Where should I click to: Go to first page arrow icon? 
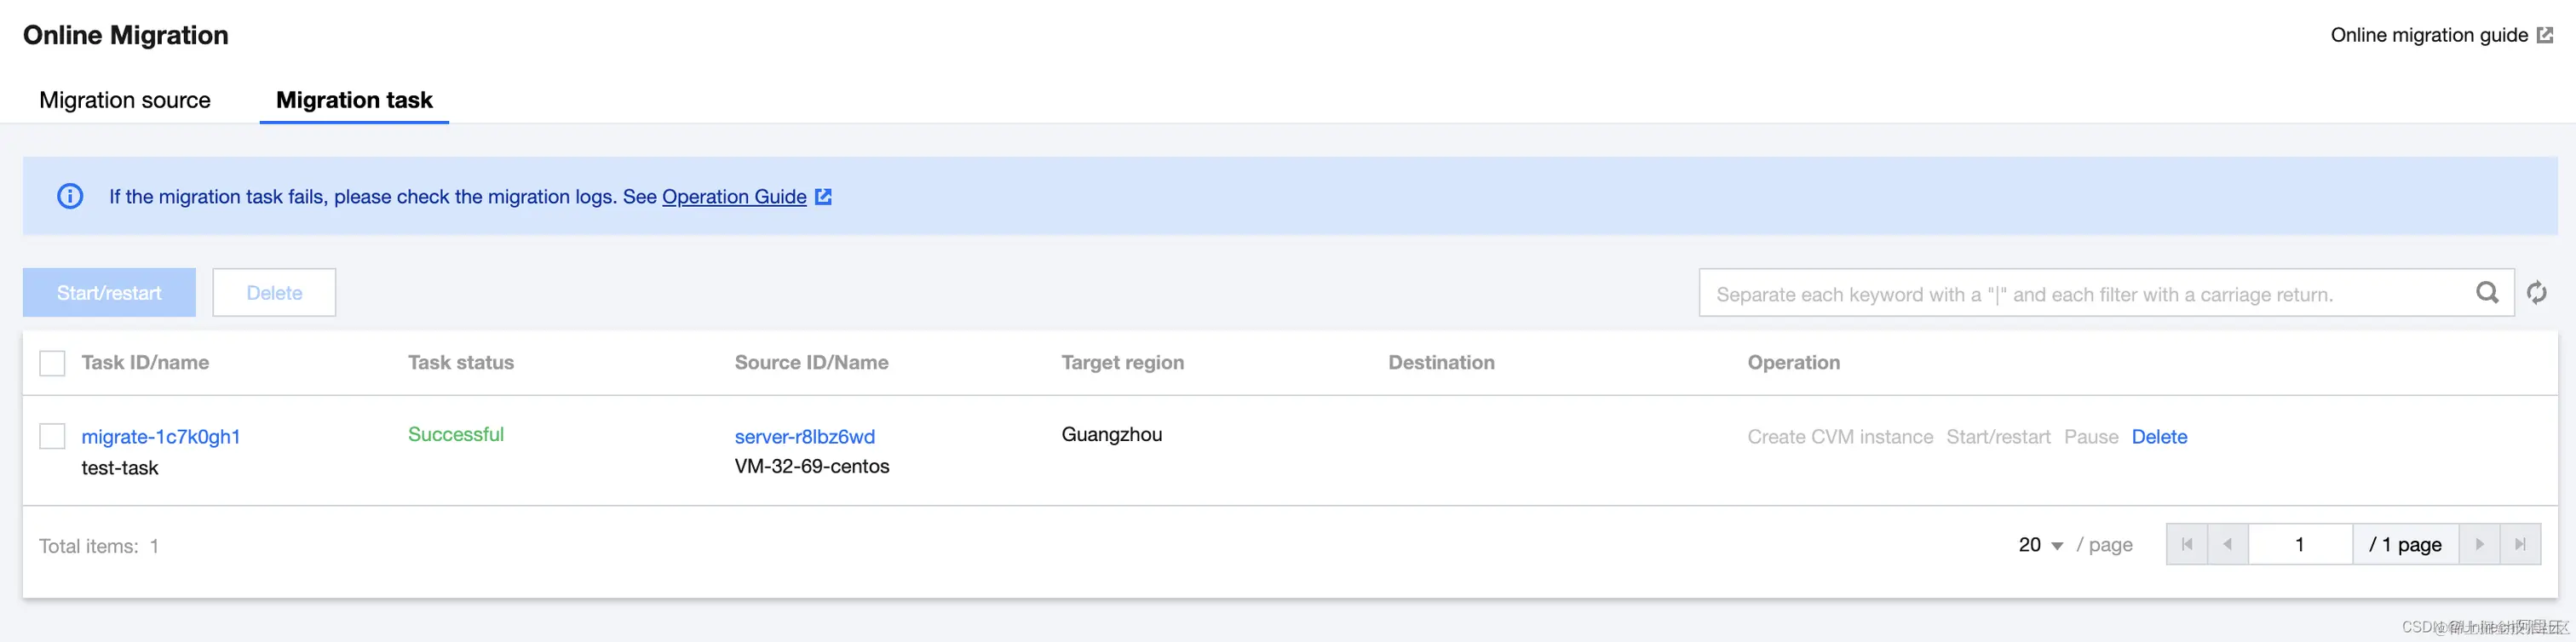pos(2187,544)
